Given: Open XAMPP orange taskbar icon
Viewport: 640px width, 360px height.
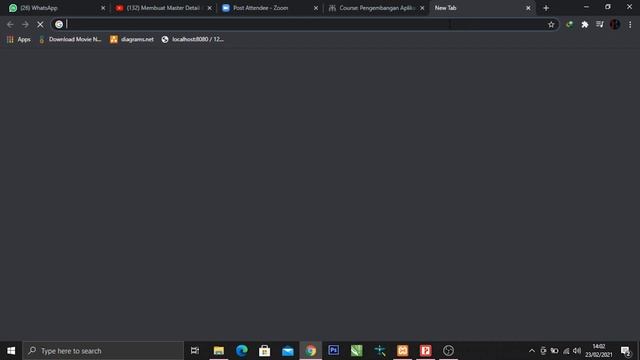Looking at the screenshot, I should 402,351.
